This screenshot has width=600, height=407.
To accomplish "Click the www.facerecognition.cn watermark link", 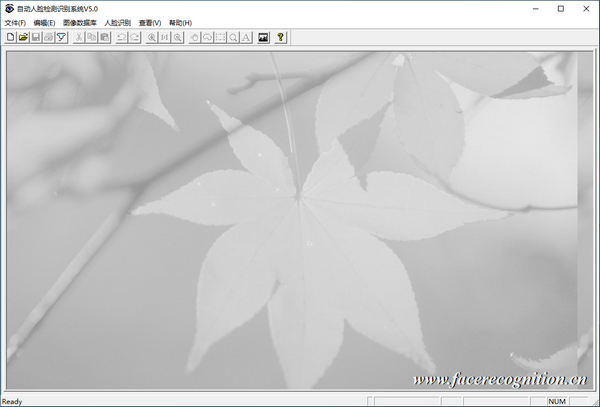I will (500, 380).
